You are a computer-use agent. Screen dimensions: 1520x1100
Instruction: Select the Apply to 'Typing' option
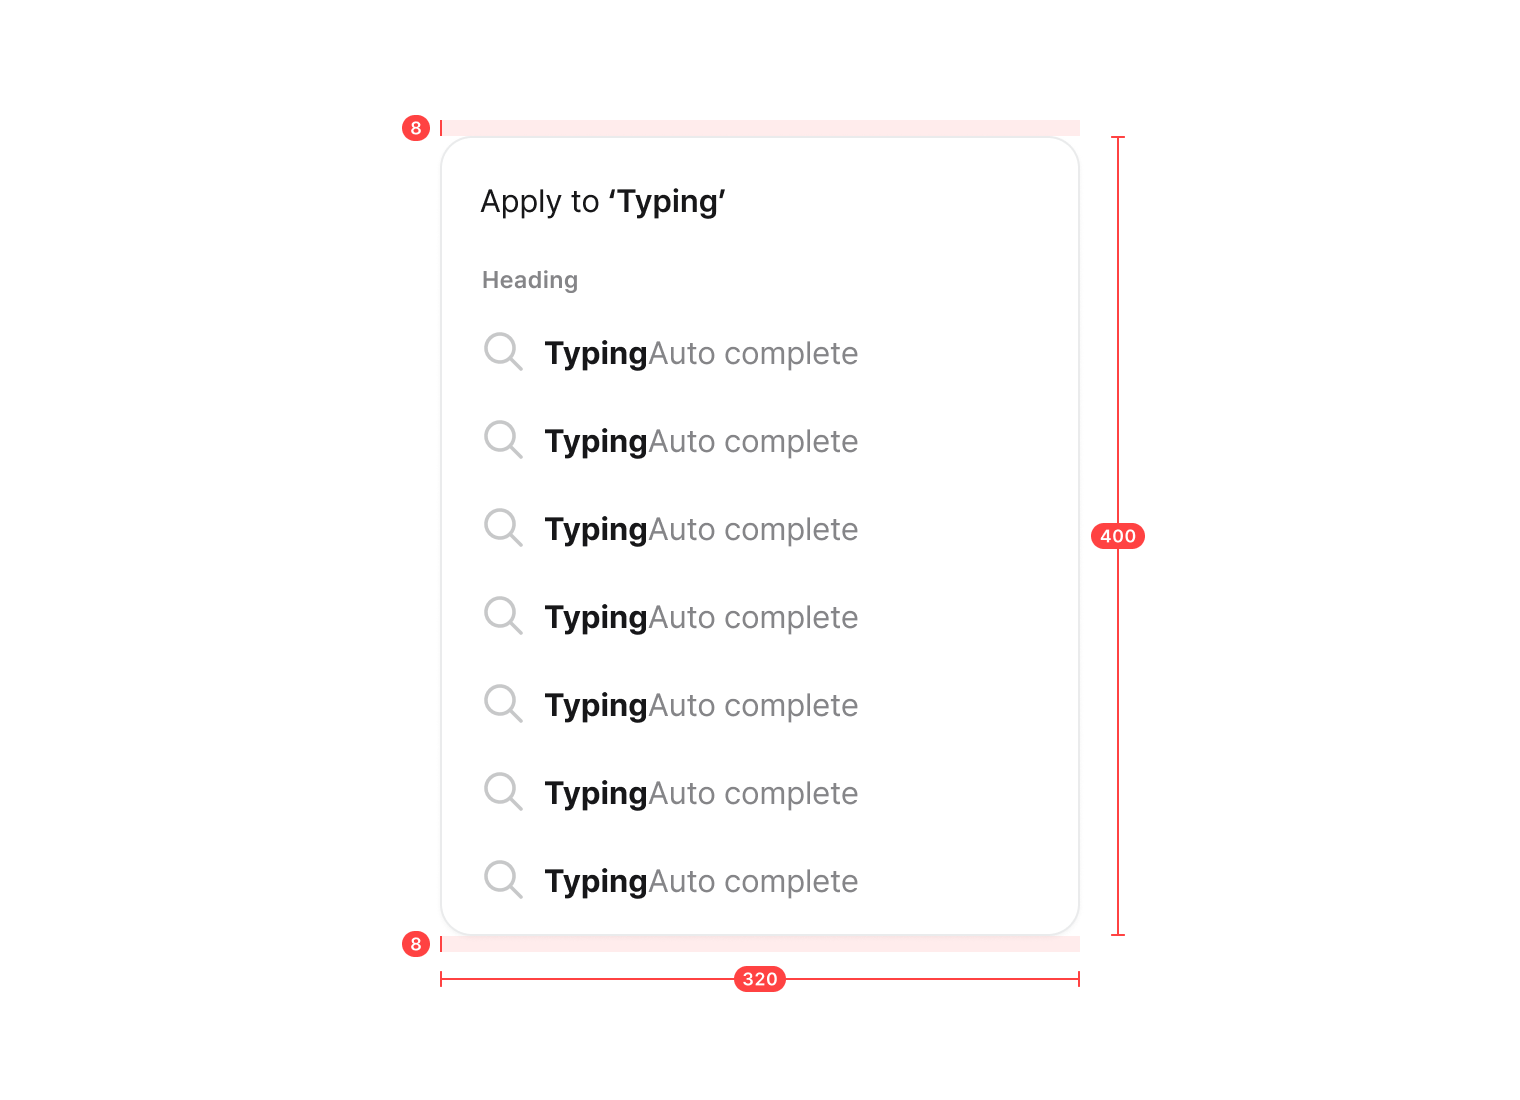[x=603, y=202]
